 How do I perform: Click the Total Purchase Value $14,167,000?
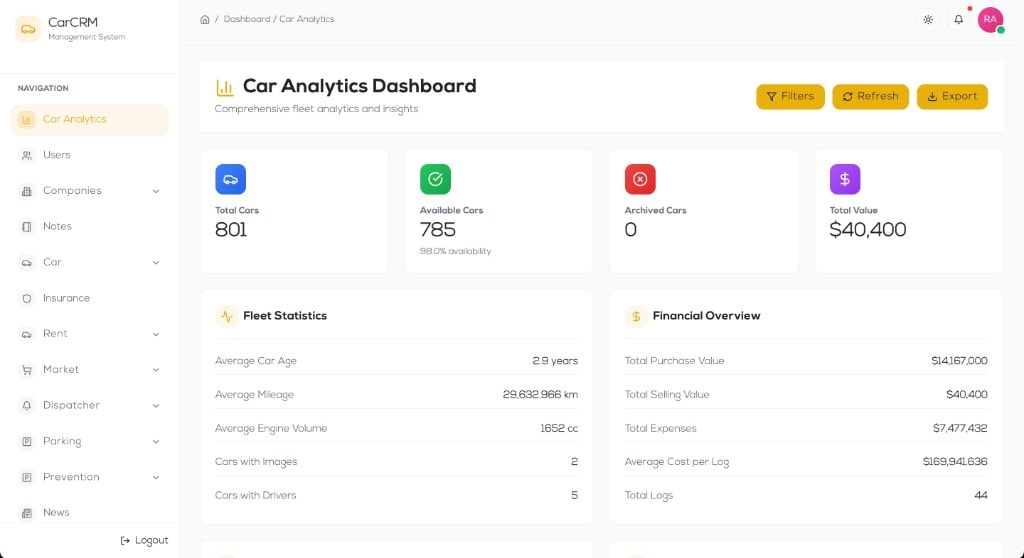pos(959,361)
